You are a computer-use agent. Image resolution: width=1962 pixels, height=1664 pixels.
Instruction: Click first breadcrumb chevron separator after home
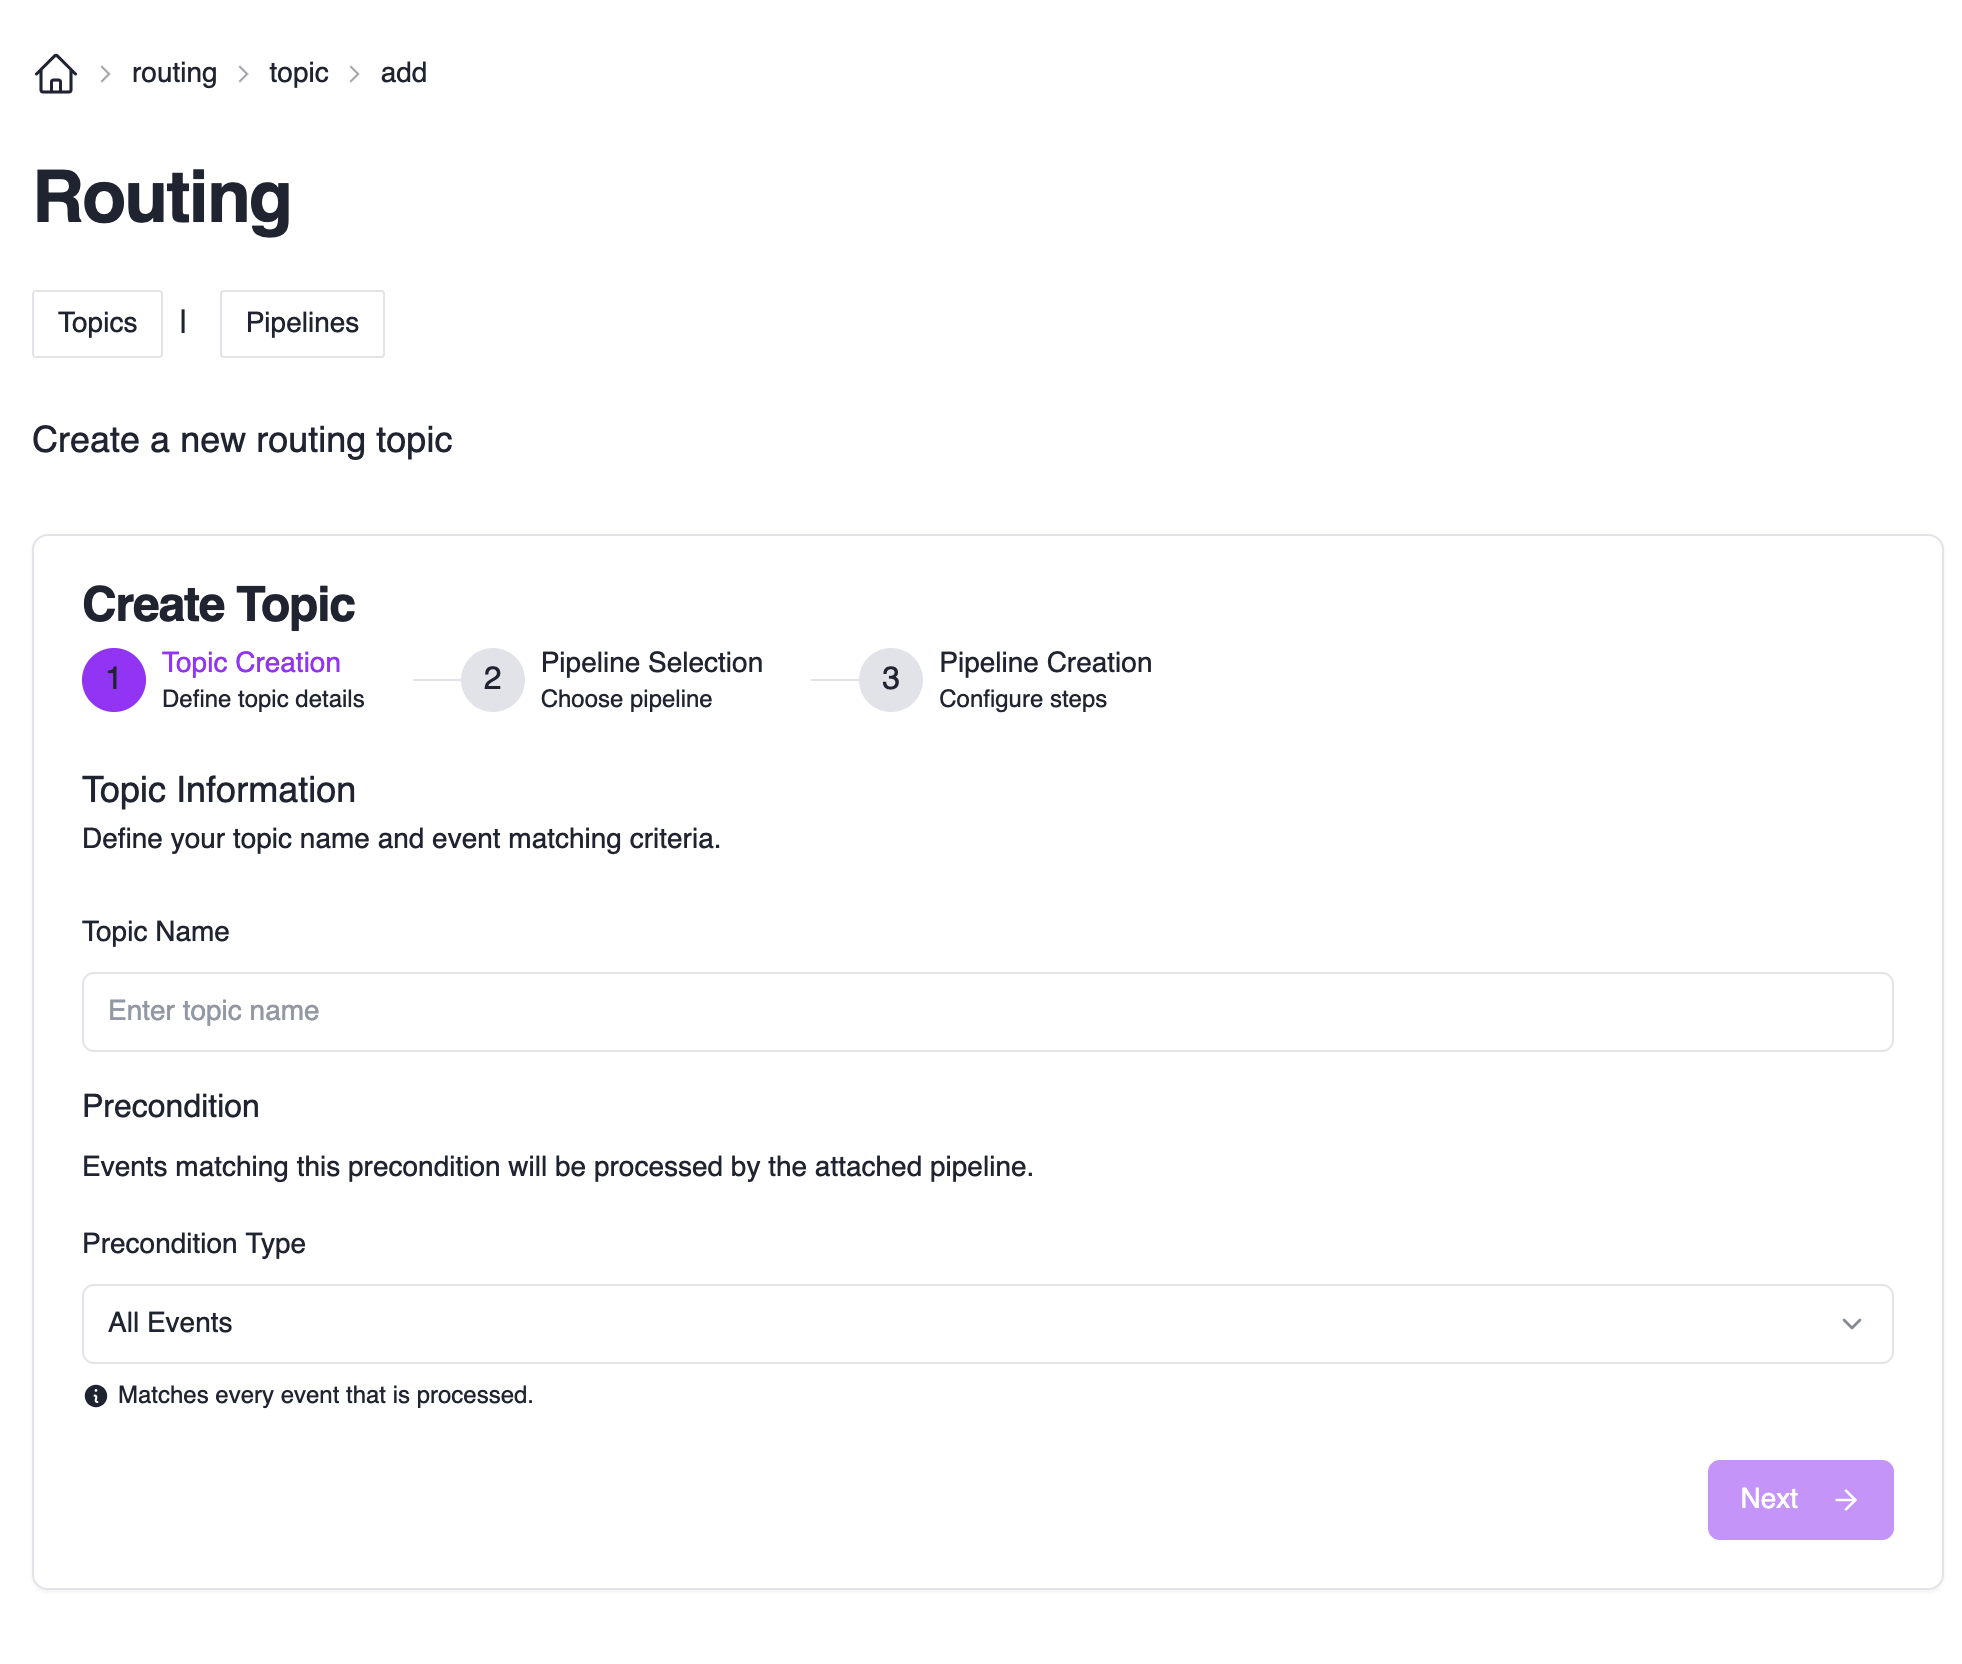click(105, 74)
